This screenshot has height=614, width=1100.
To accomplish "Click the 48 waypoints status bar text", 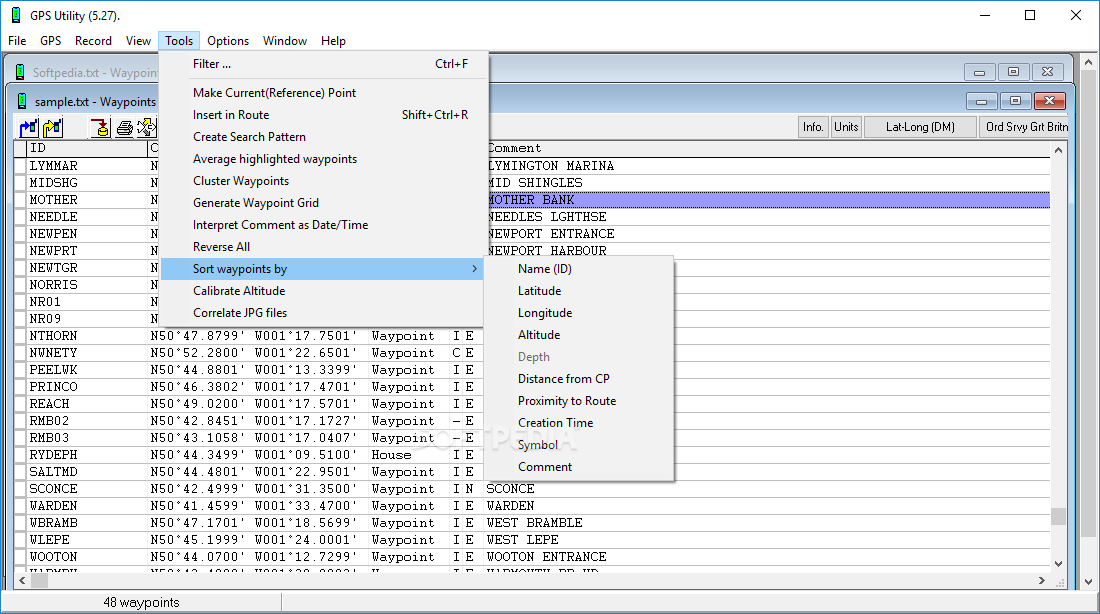I will pos(141,603).
